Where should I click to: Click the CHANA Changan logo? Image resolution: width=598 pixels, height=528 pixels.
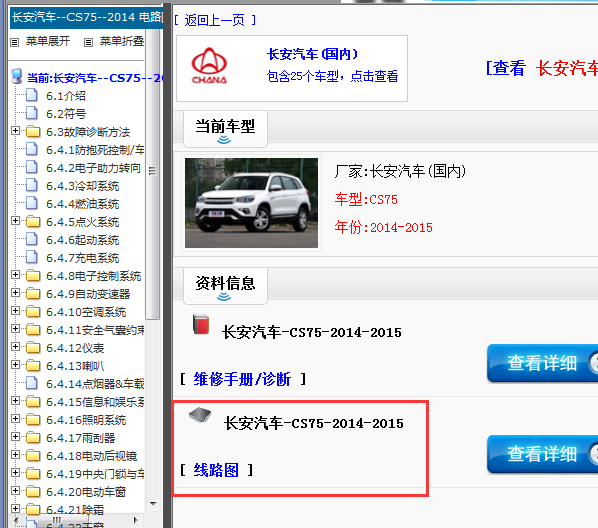[x=209, y=66]
